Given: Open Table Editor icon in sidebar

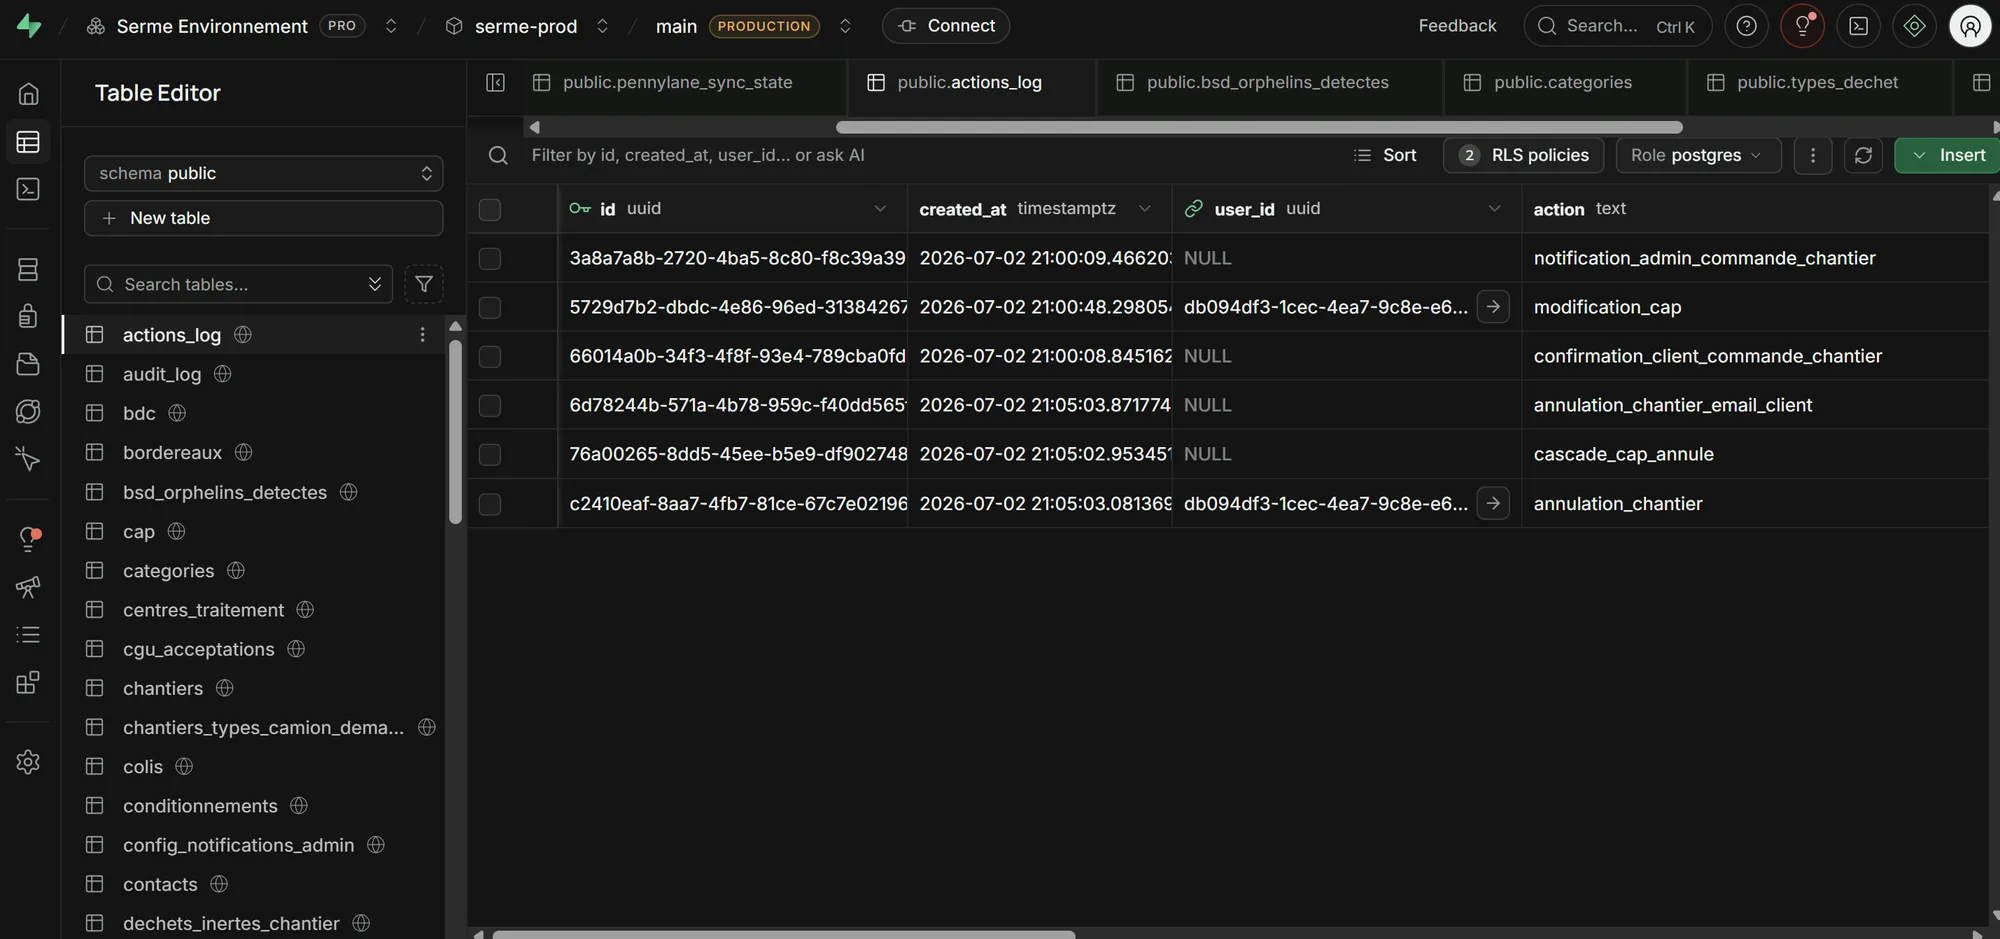Looking at the screenshot, I should click(28, 142).
